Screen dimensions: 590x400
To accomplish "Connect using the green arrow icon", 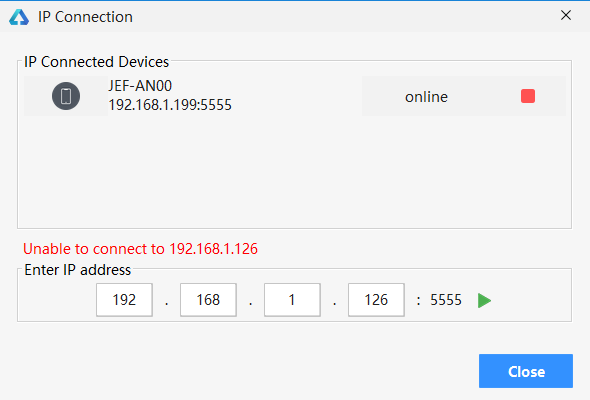I will [x=484, y=300].
